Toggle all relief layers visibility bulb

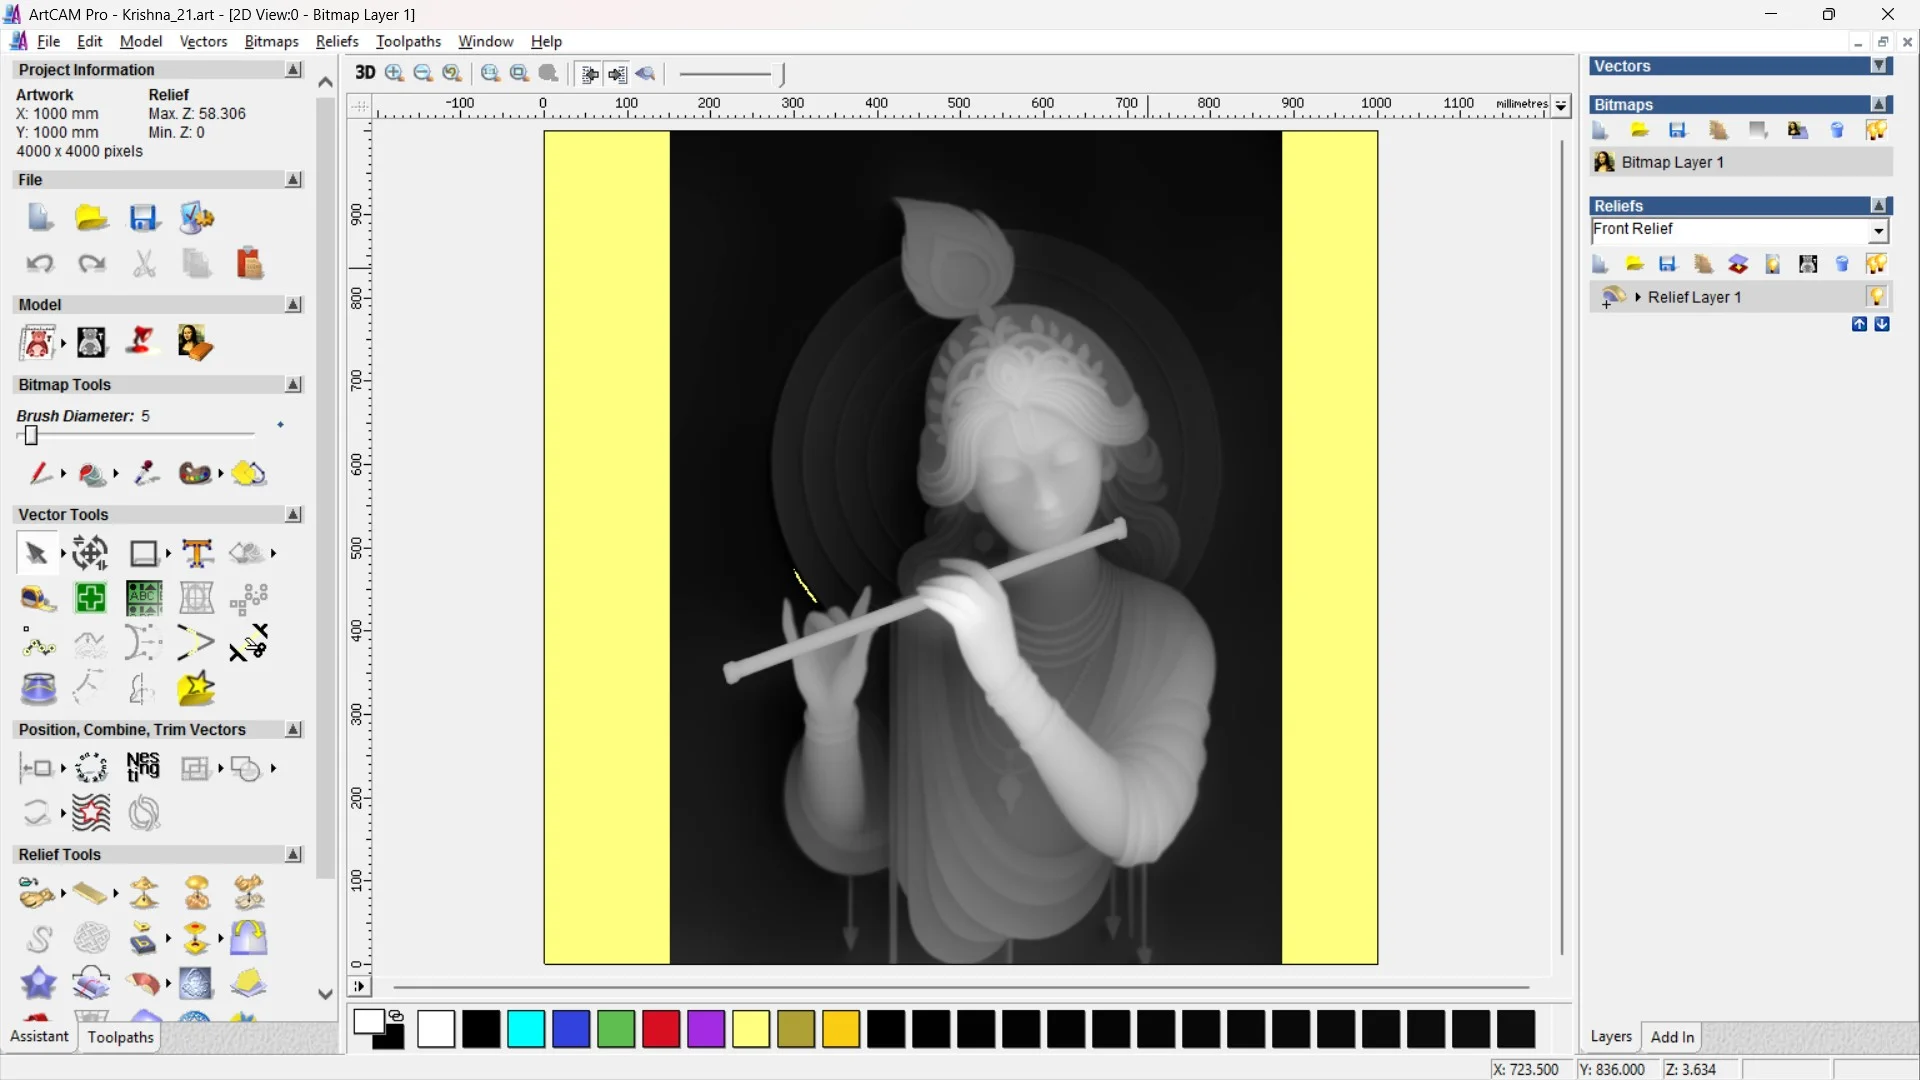[1876, 264]
